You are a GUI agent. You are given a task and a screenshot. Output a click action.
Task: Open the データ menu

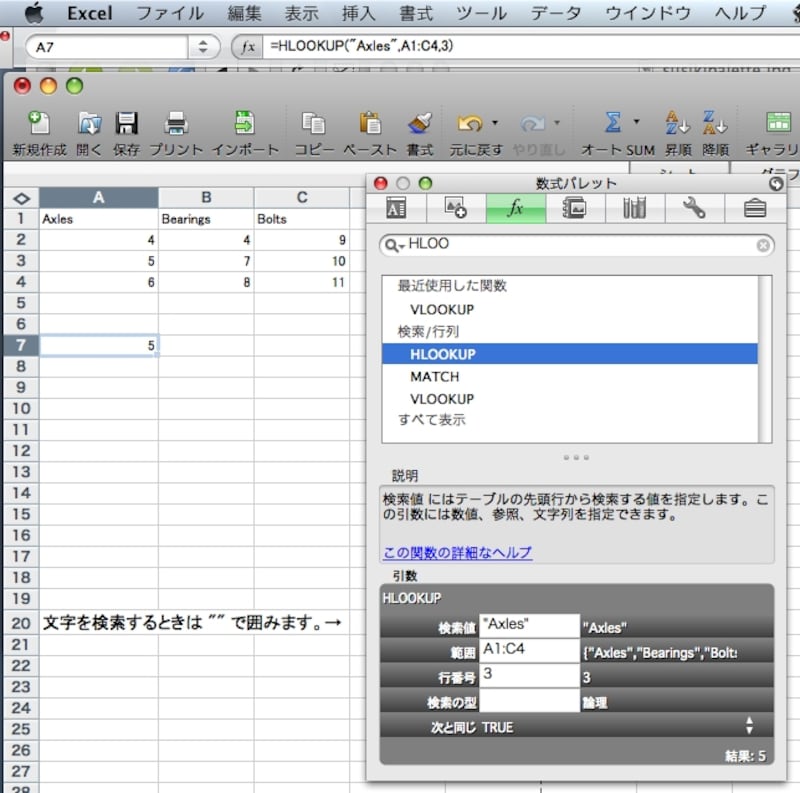point(553,13)
